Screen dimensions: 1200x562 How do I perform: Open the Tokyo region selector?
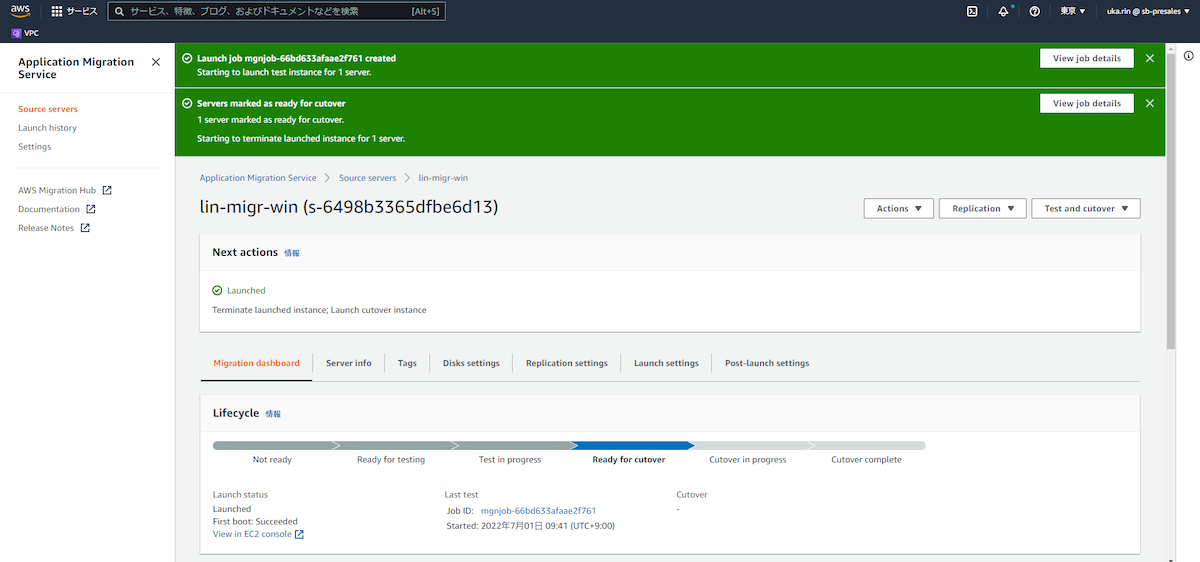point(1073,11)
